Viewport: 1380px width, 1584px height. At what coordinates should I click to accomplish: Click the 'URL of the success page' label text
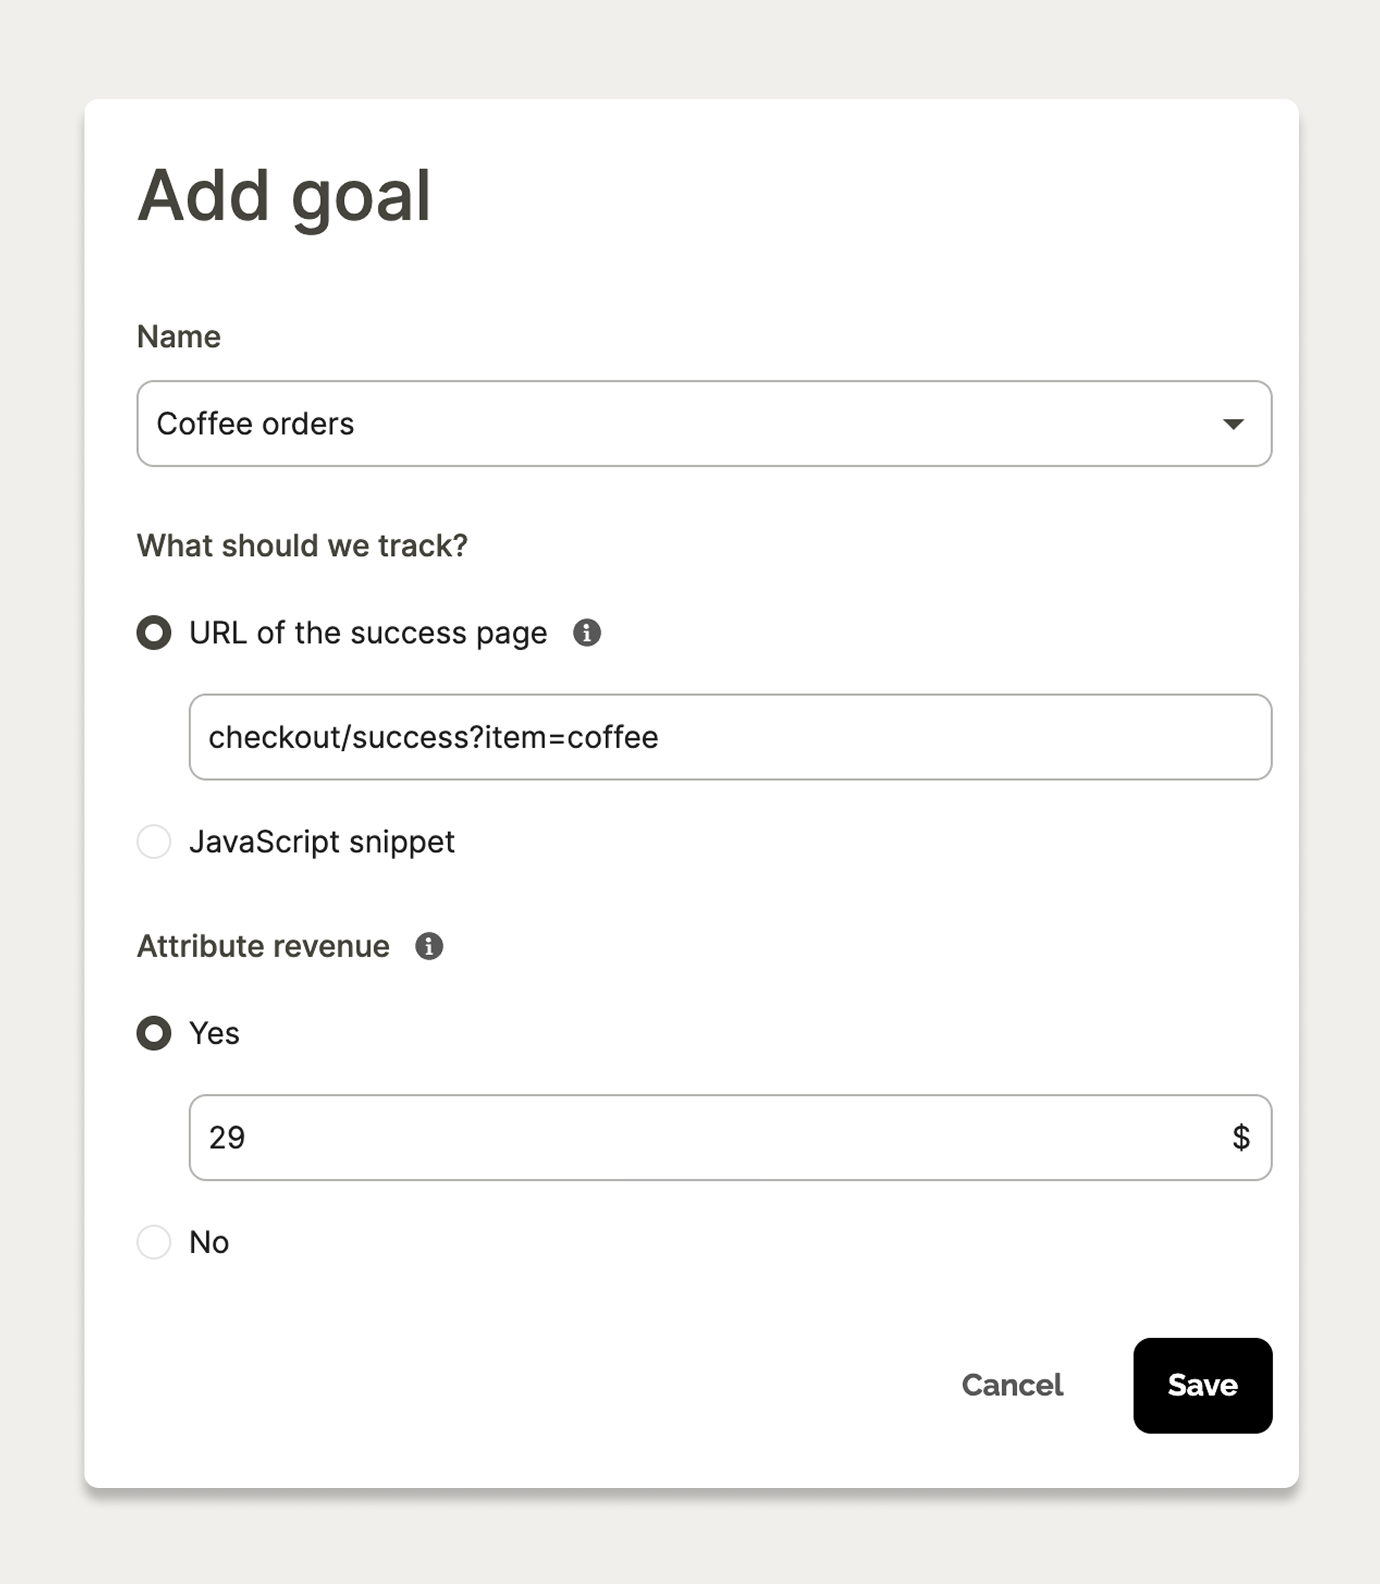coord(368,633)
